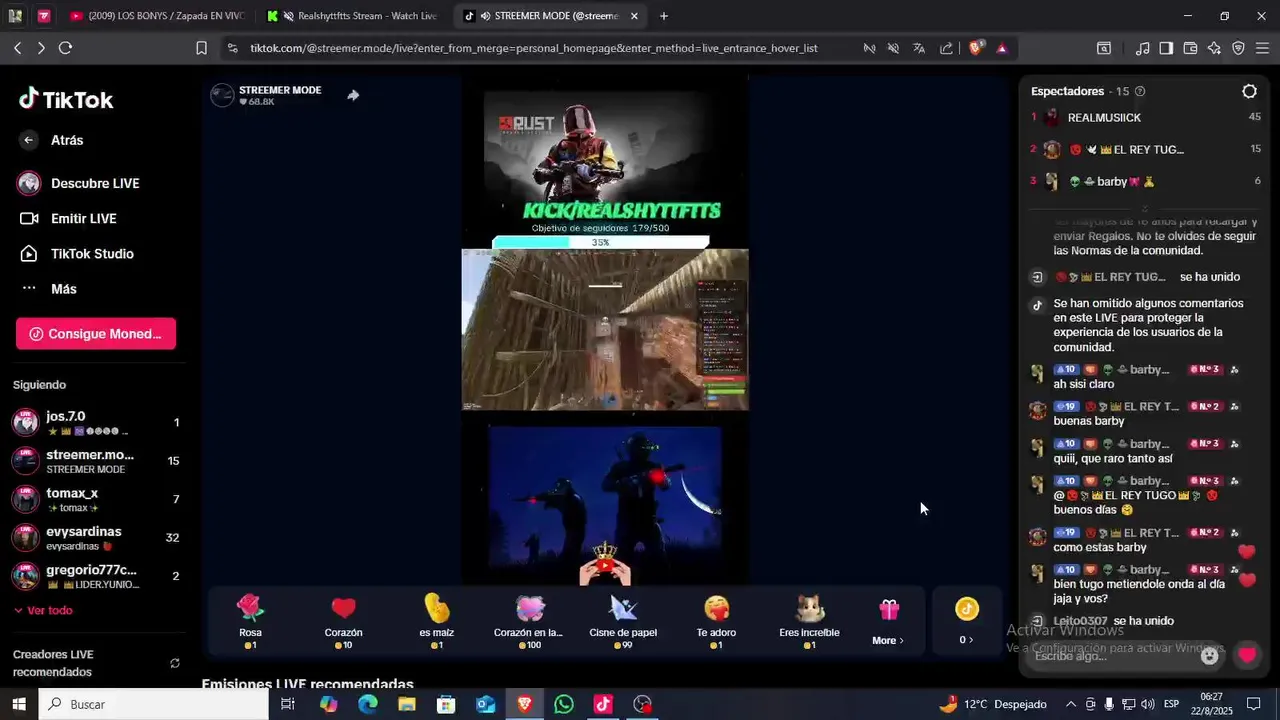Open the Brave wallet icon
This screenshot has width=1280, height=720.
coord(1190,48)
